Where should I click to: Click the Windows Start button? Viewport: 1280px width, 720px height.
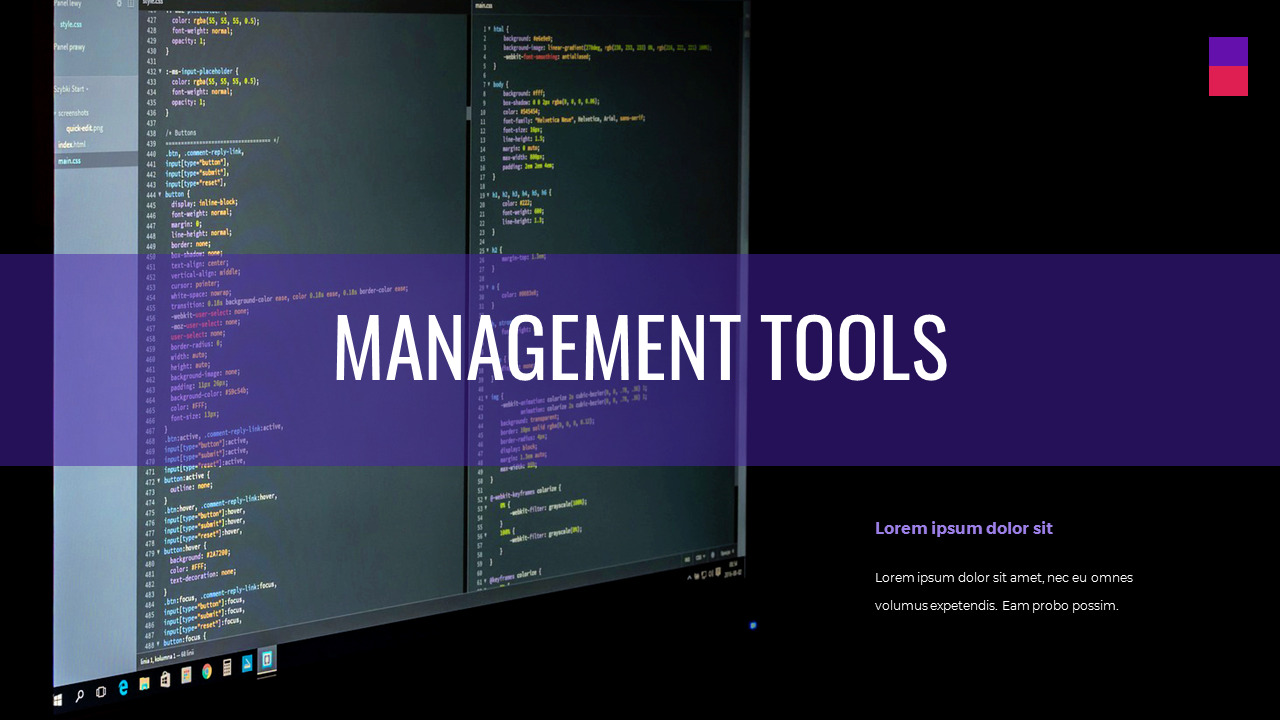(x=57, y=697)
